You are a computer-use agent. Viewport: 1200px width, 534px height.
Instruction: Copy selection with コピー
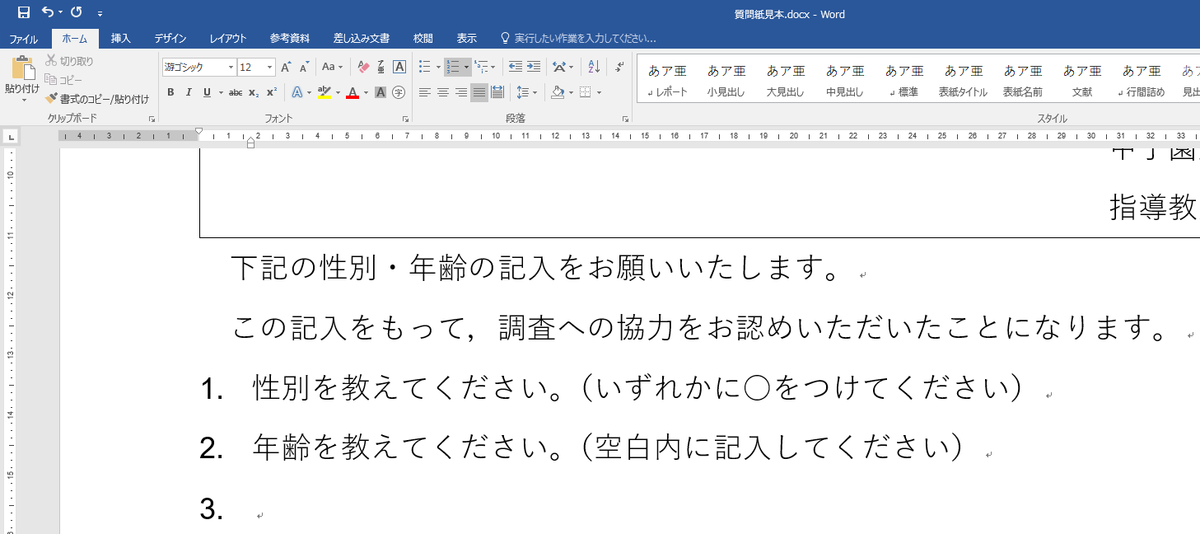click(x=65, y=79)
